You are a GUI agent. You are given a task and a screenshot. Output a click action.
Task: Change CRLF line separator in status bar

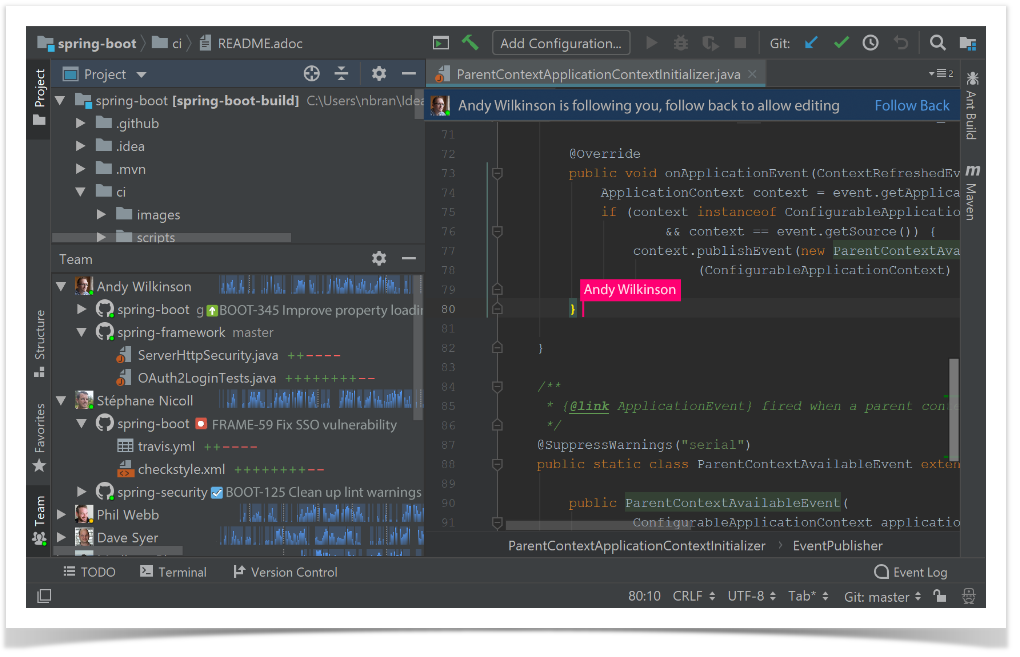pos(693,596)
